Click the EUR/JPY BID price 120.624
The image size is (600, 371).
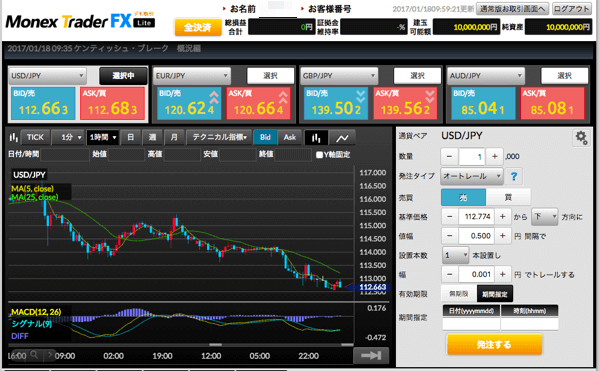[x=189, y=103]
